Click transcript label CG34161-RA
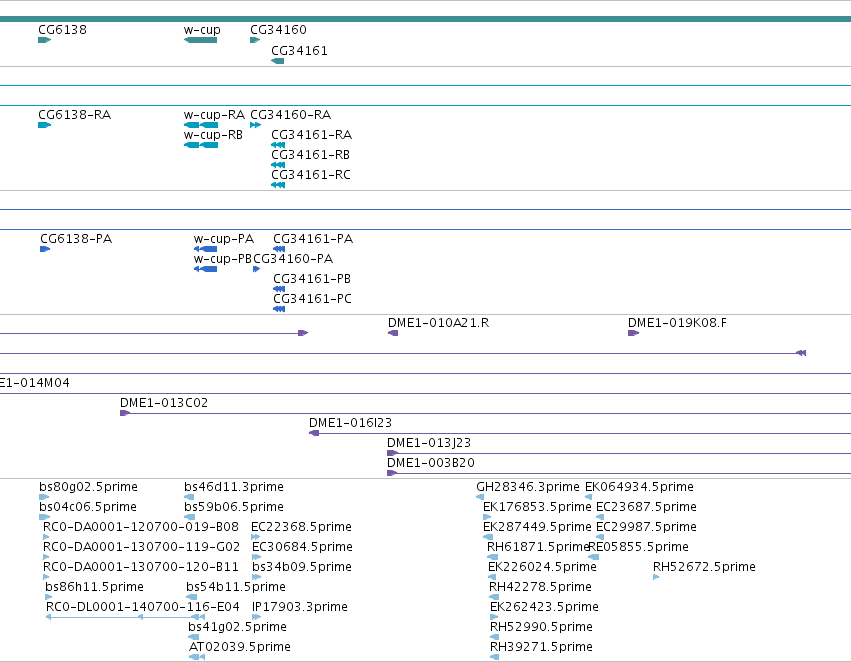 click(312, 135)
